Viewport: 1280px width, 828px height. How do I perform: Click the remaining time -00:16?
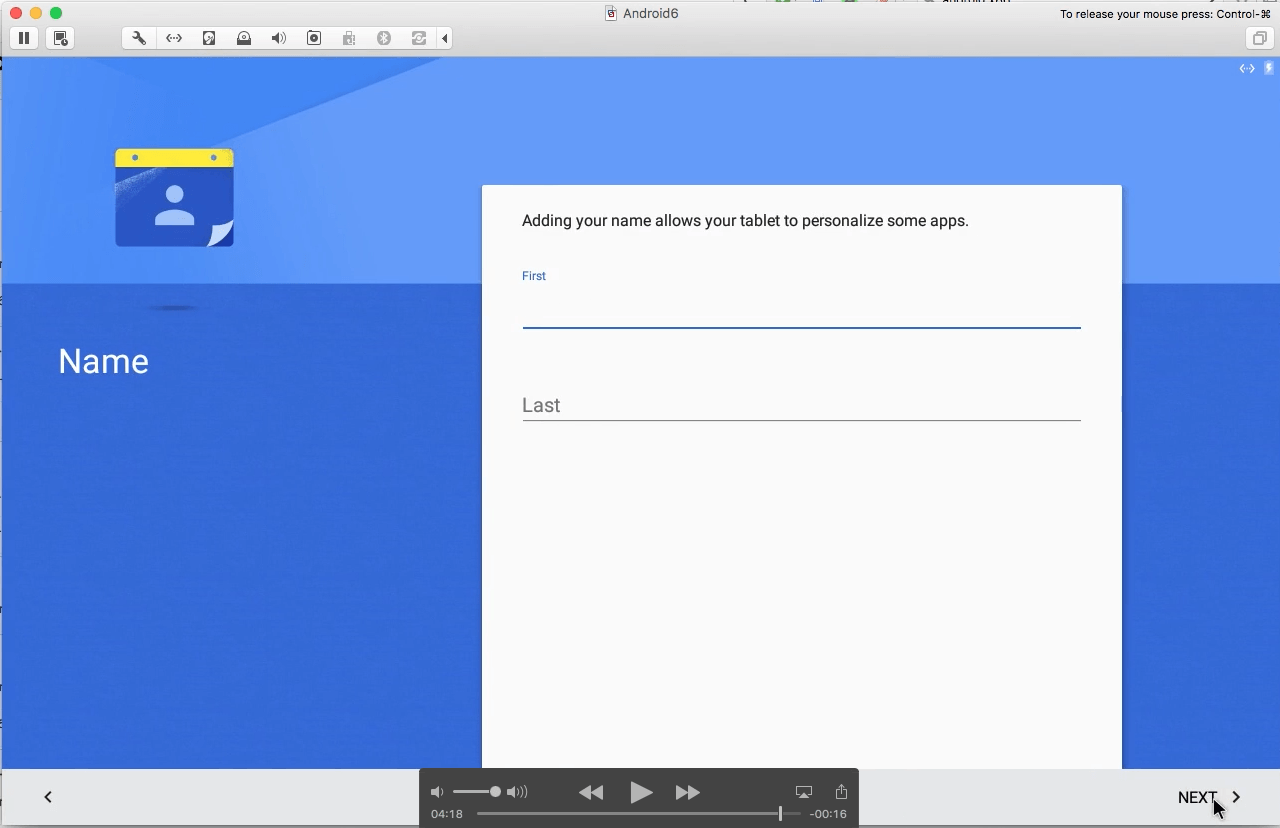click(828, 814)
